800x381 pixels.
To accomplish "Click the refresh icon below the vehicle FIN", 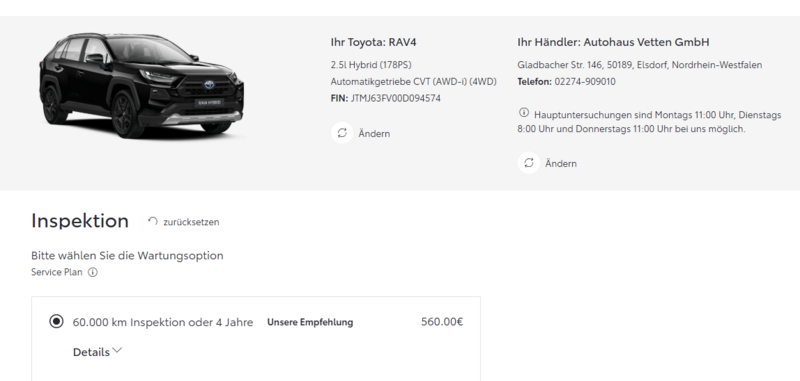I will [342, 133].
